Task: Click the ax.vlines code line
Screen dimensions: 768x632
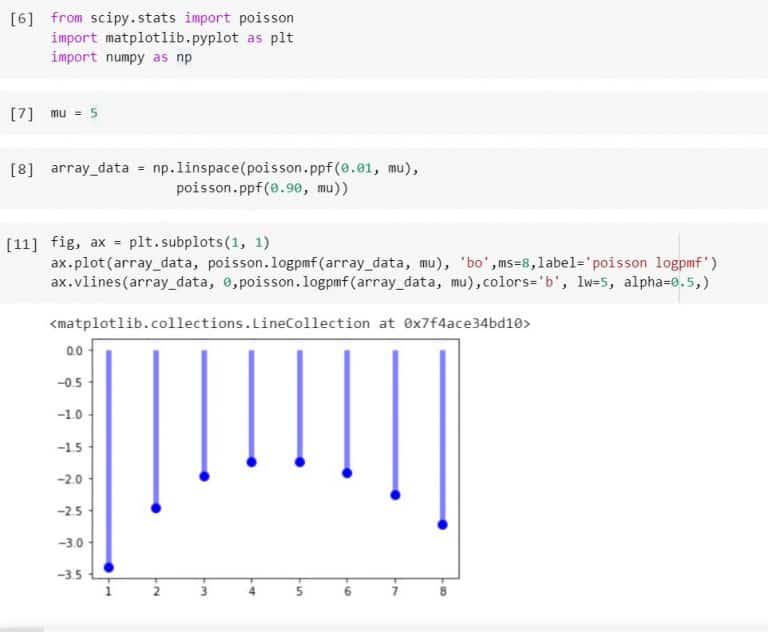Action: [380, 282]
